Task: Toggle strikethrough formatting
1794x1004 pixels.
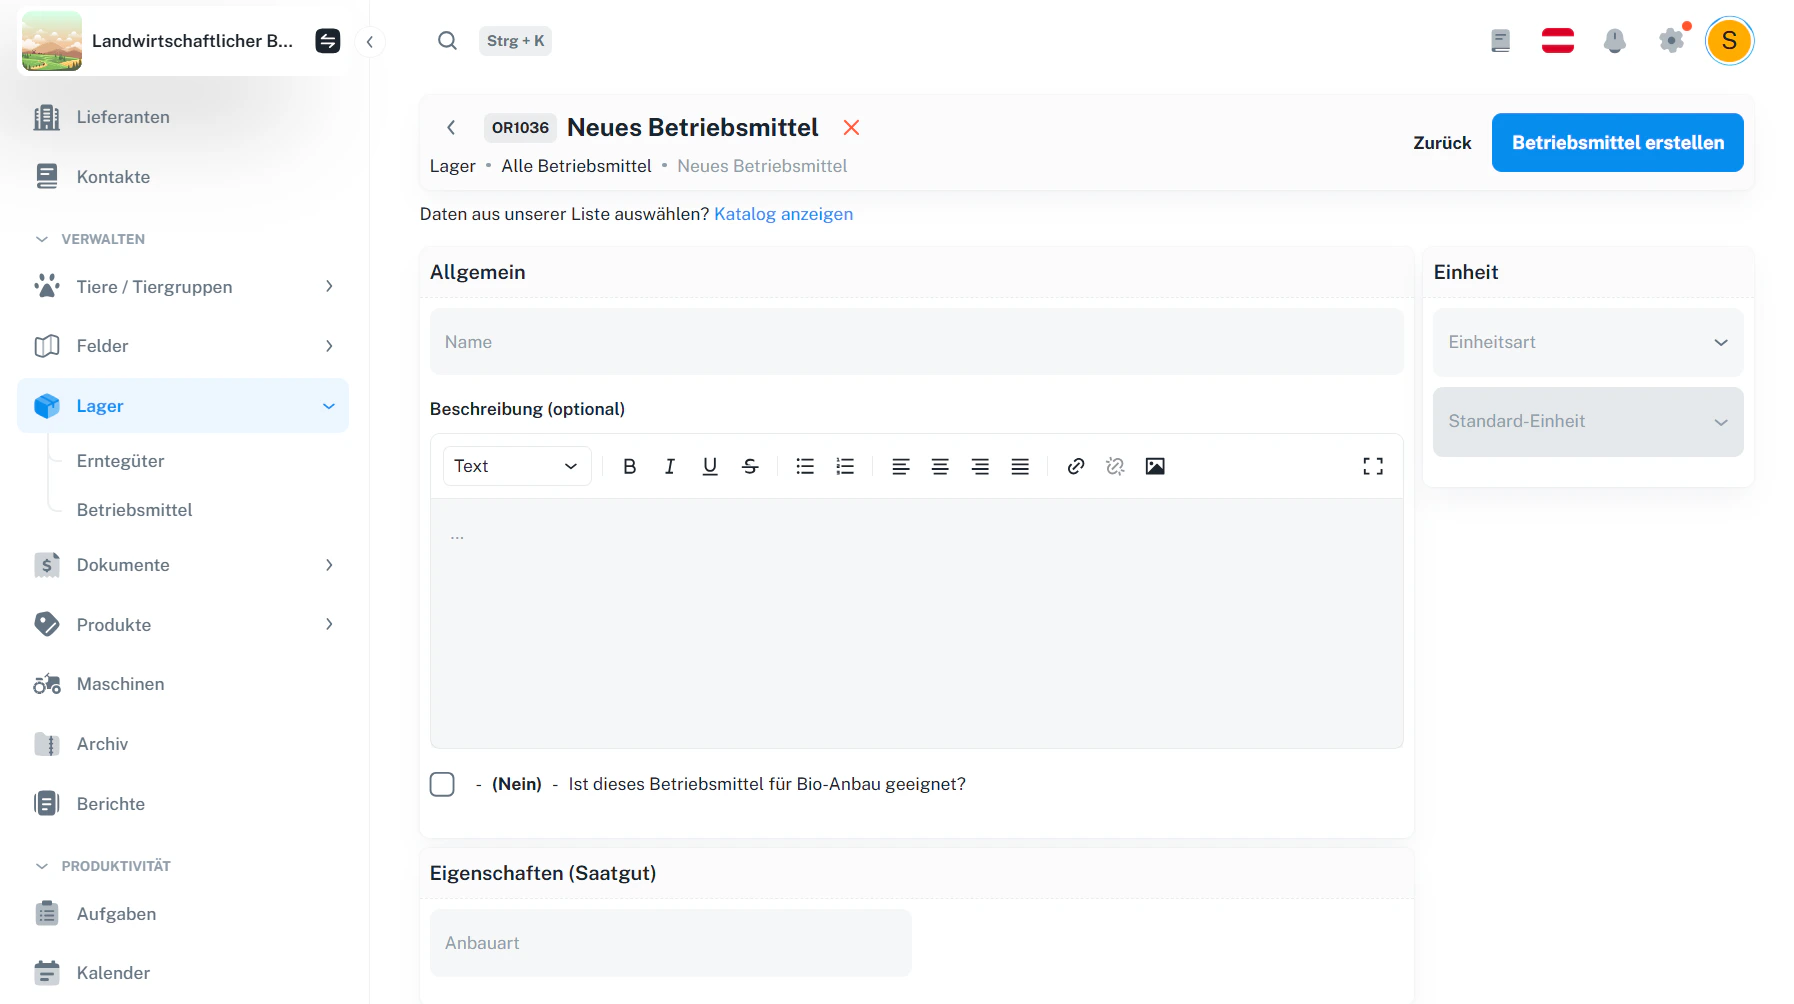Action: coord(750,466)
